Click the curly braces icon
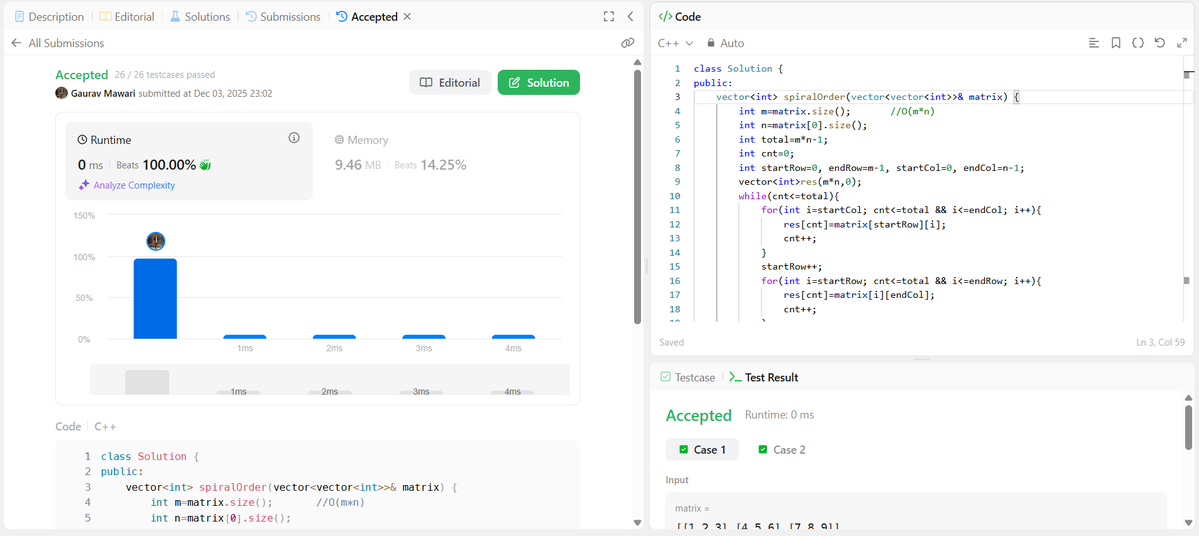Image resolution: width=1199 pixels, height=536 pixels. (1138, 44)
